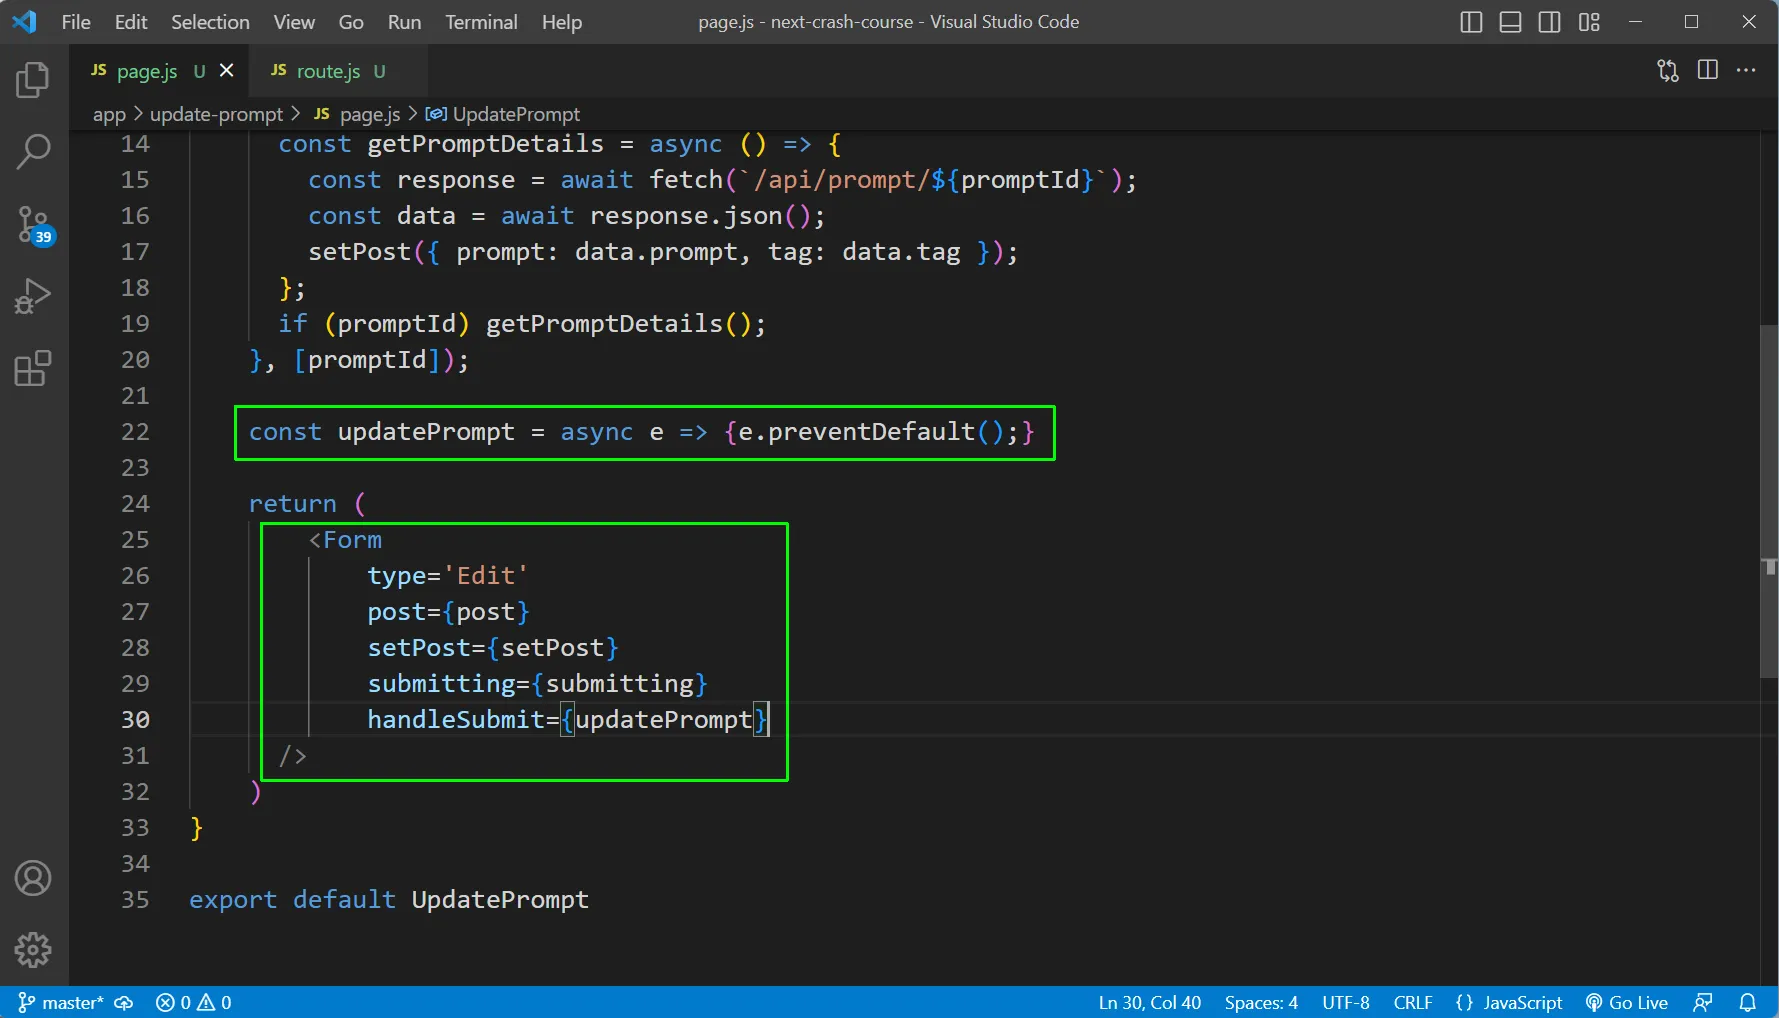Click the VS Code logo icon
Image resolution: width=1779 pixels, height=1018 pixels.
[x=24, y=21]
